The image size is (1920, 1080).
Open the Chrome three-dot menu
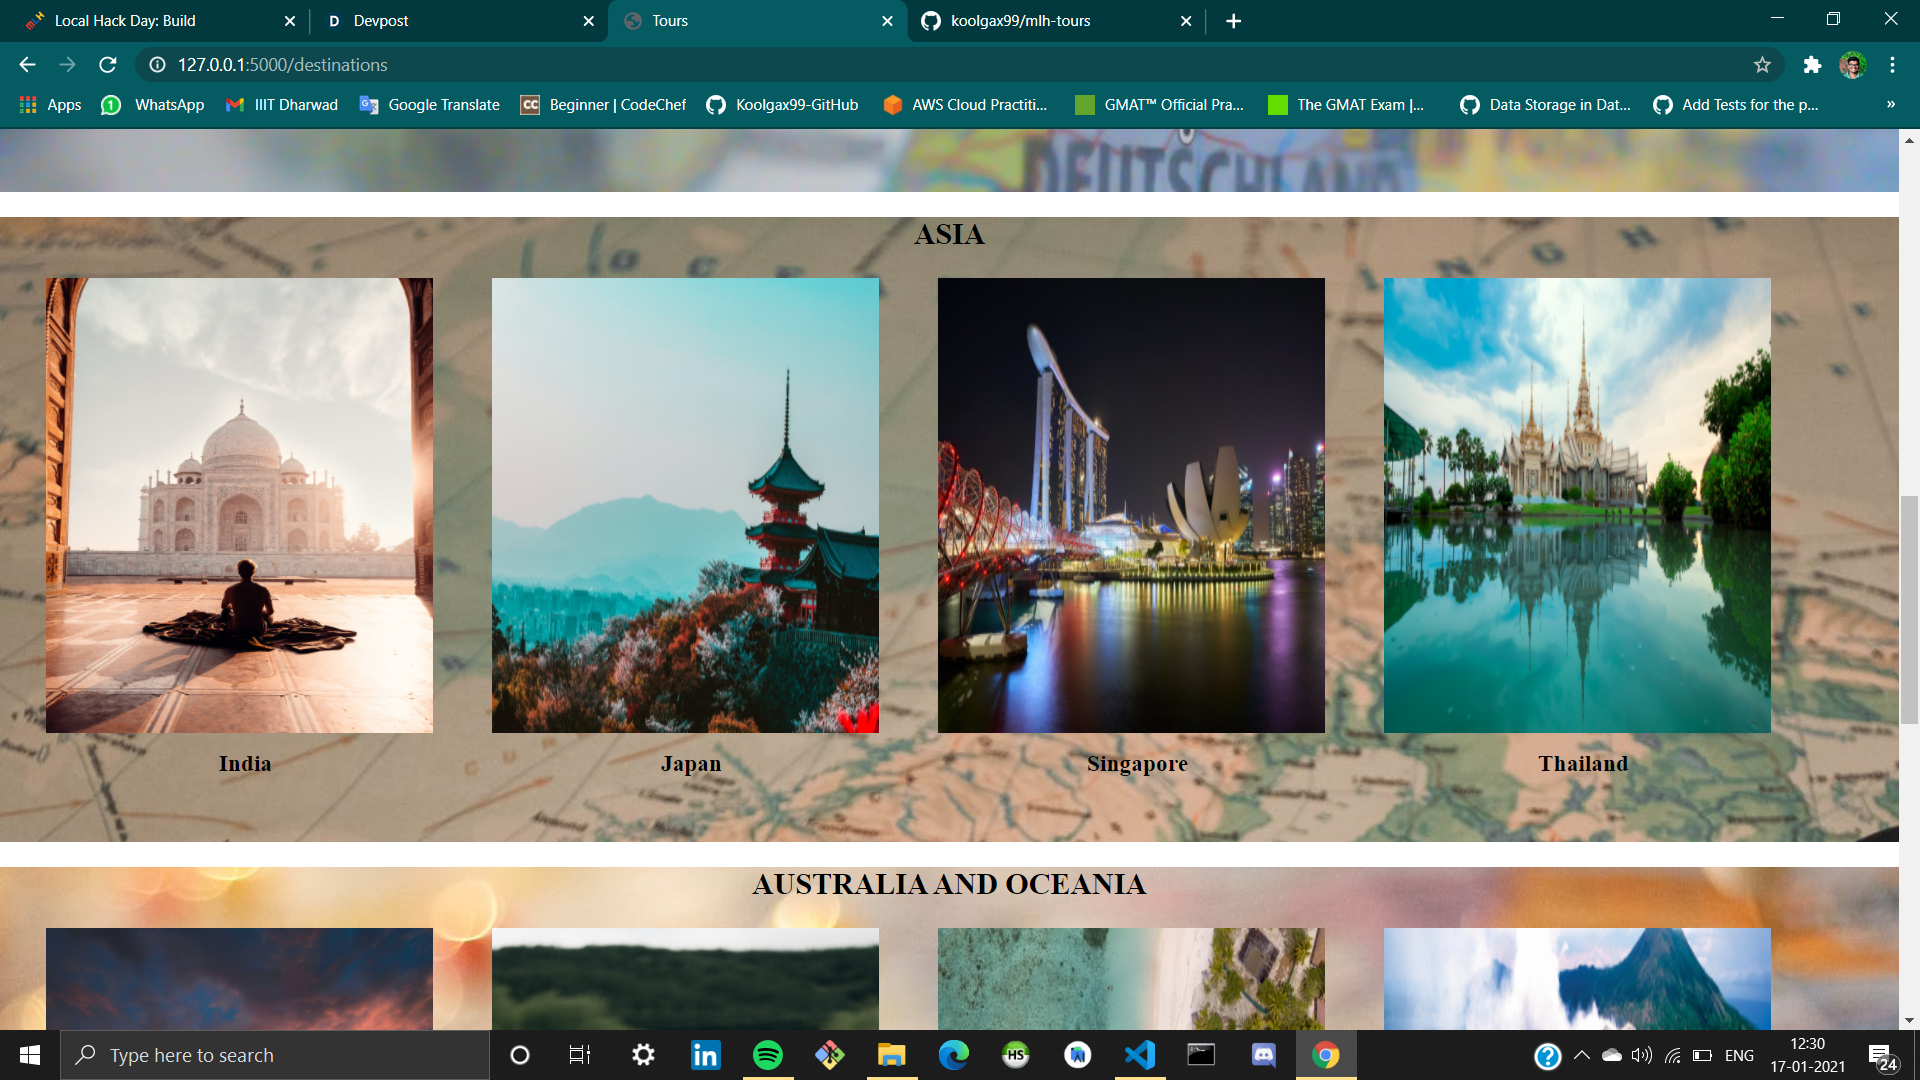1892,65
